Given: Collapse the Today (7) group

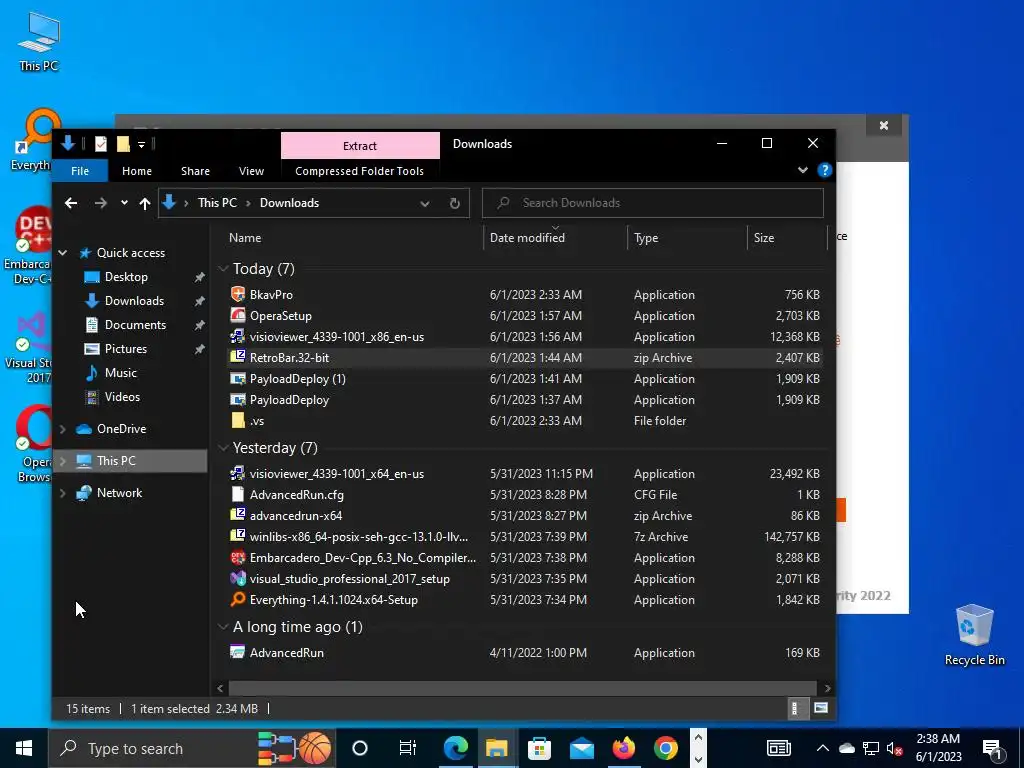Looking at the screenshot, I should [223, 269].
